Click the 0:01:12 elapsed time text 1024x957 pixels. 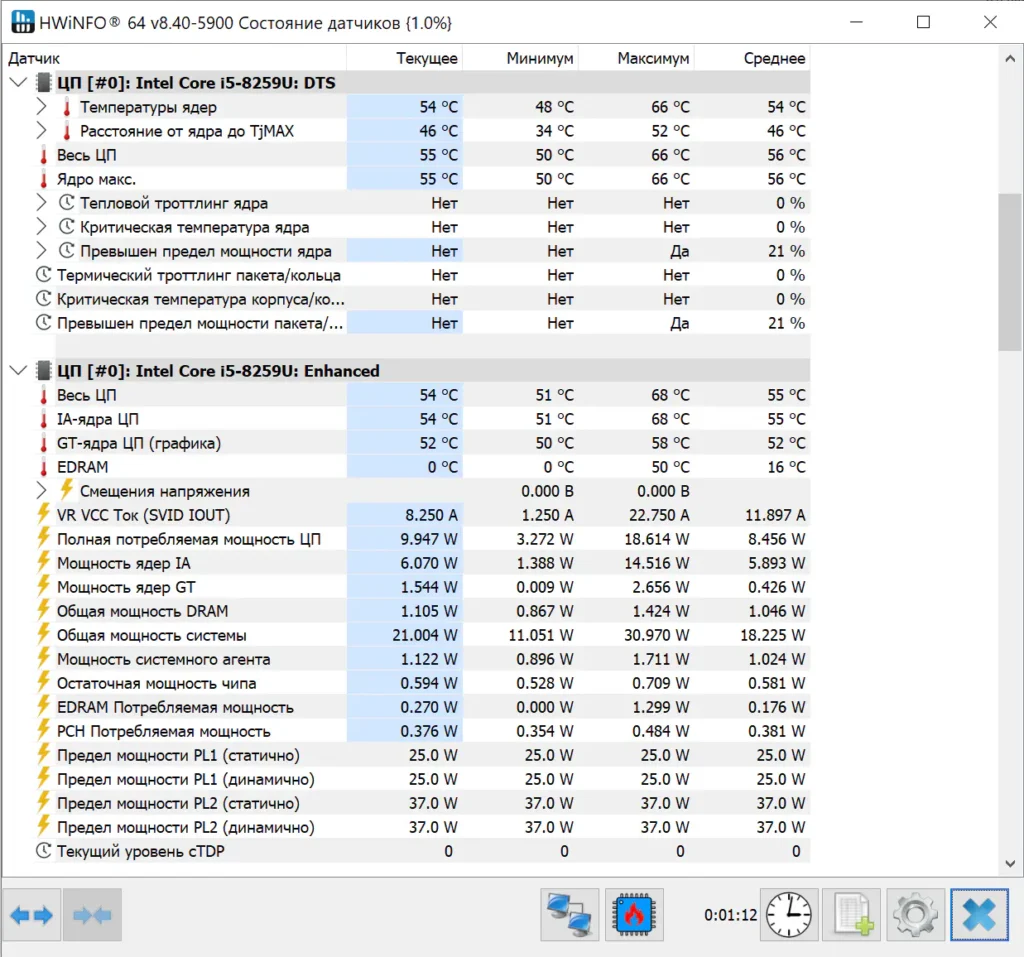click(x=730, y=915)
